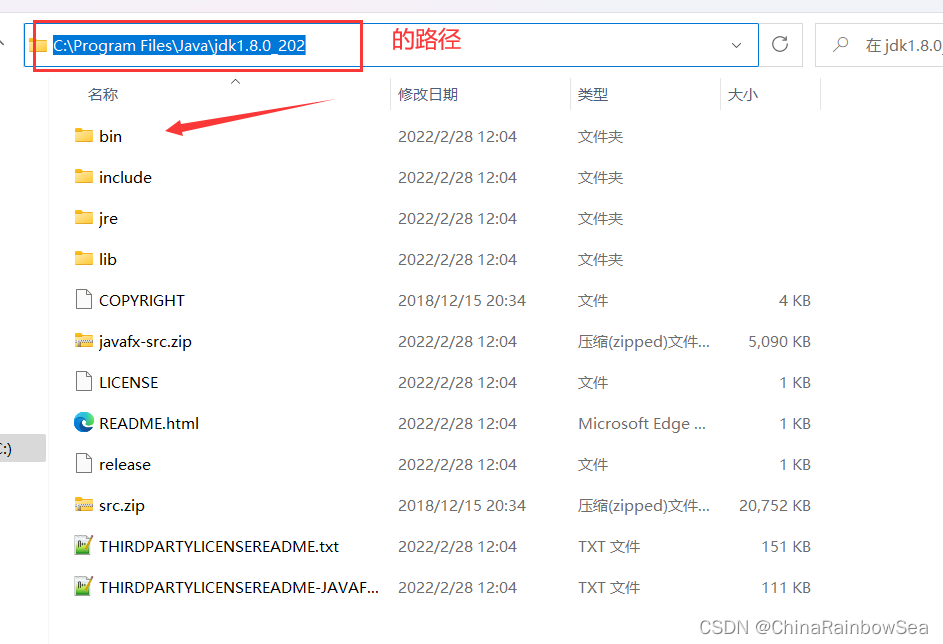
Task: Select the release file name
Action: [x=125, y=464]
